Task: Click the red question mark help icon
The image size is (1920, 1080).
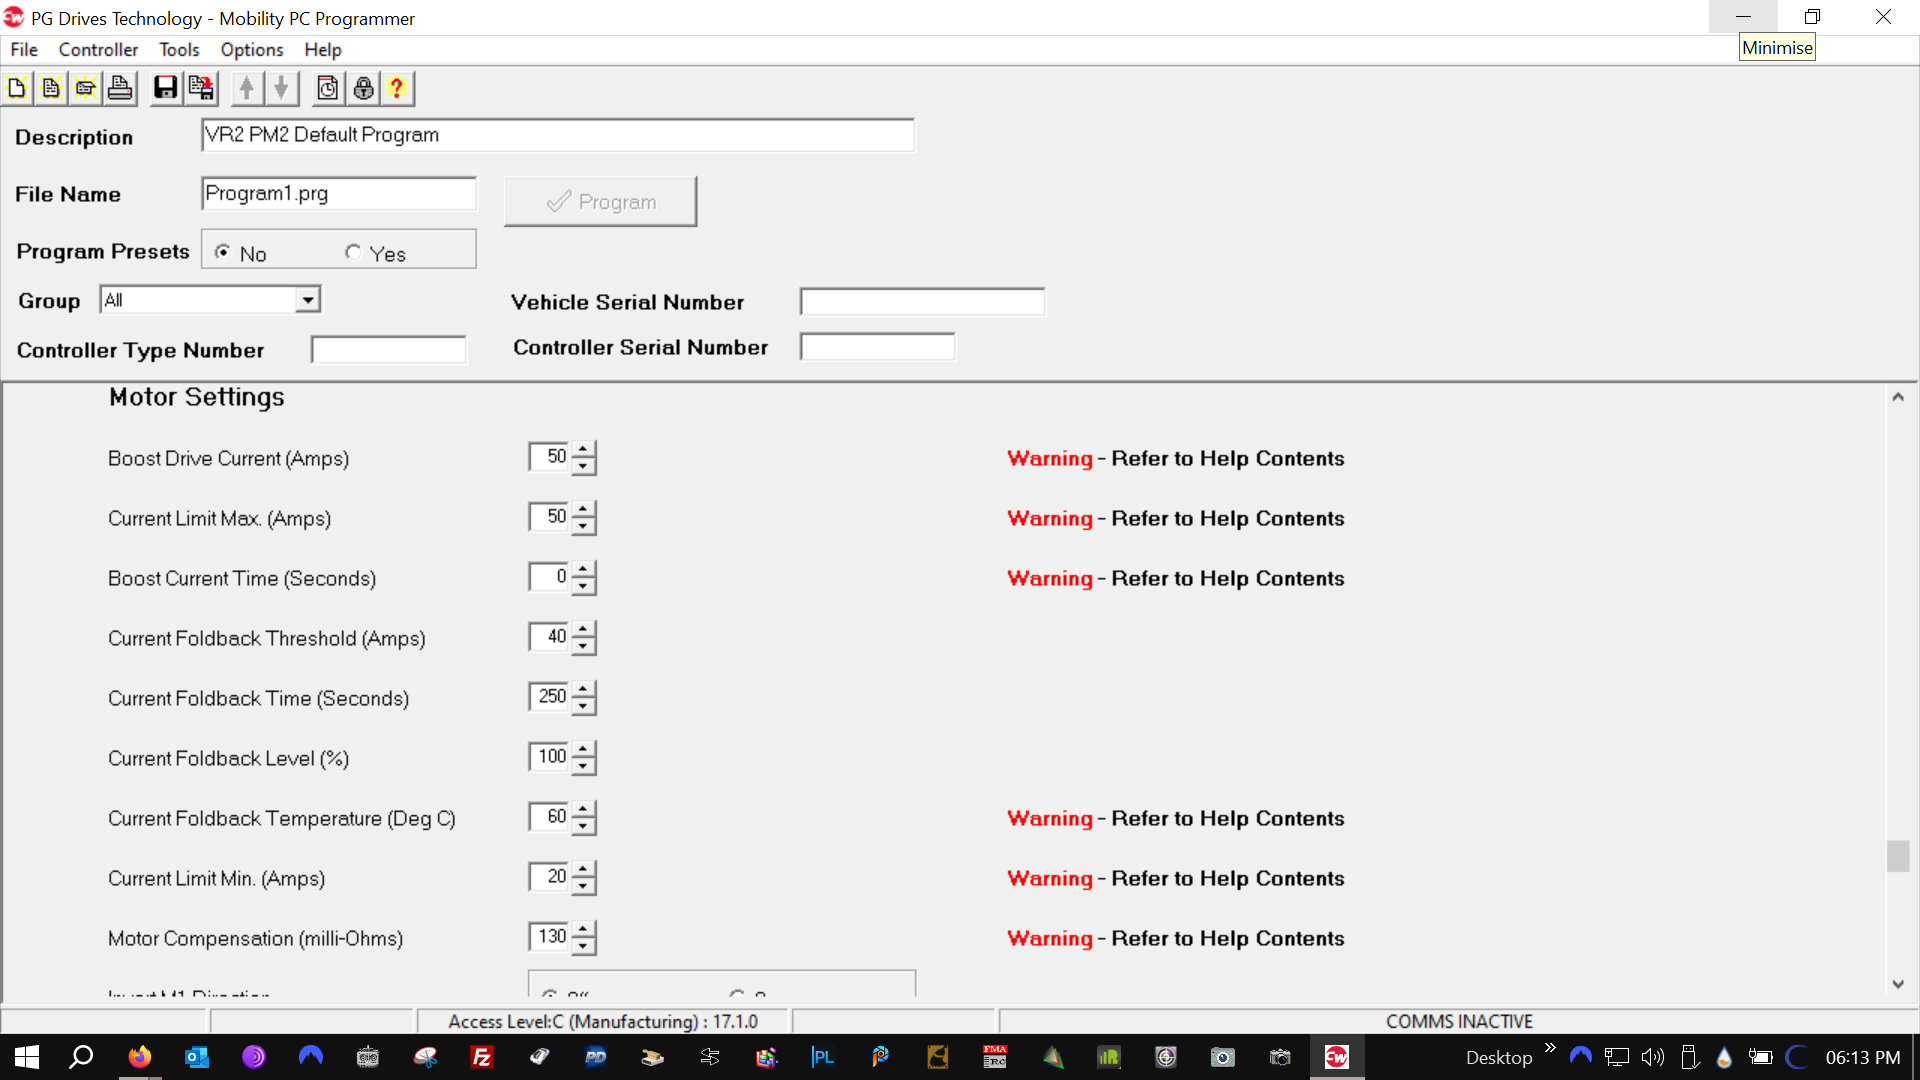Action: tap(397, 89)
